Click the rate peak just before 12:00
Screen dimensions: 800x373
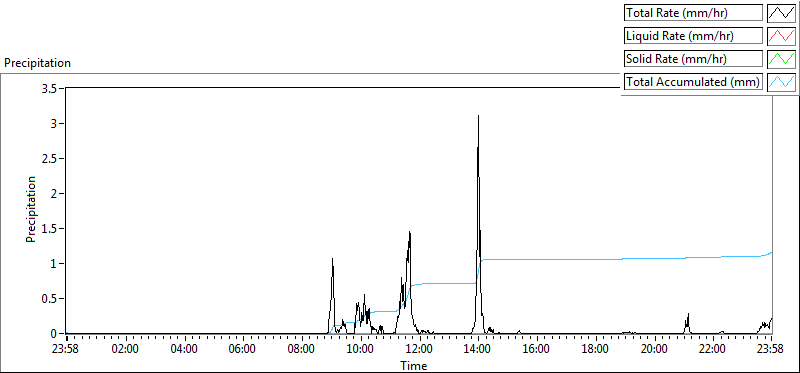(409, 233)
